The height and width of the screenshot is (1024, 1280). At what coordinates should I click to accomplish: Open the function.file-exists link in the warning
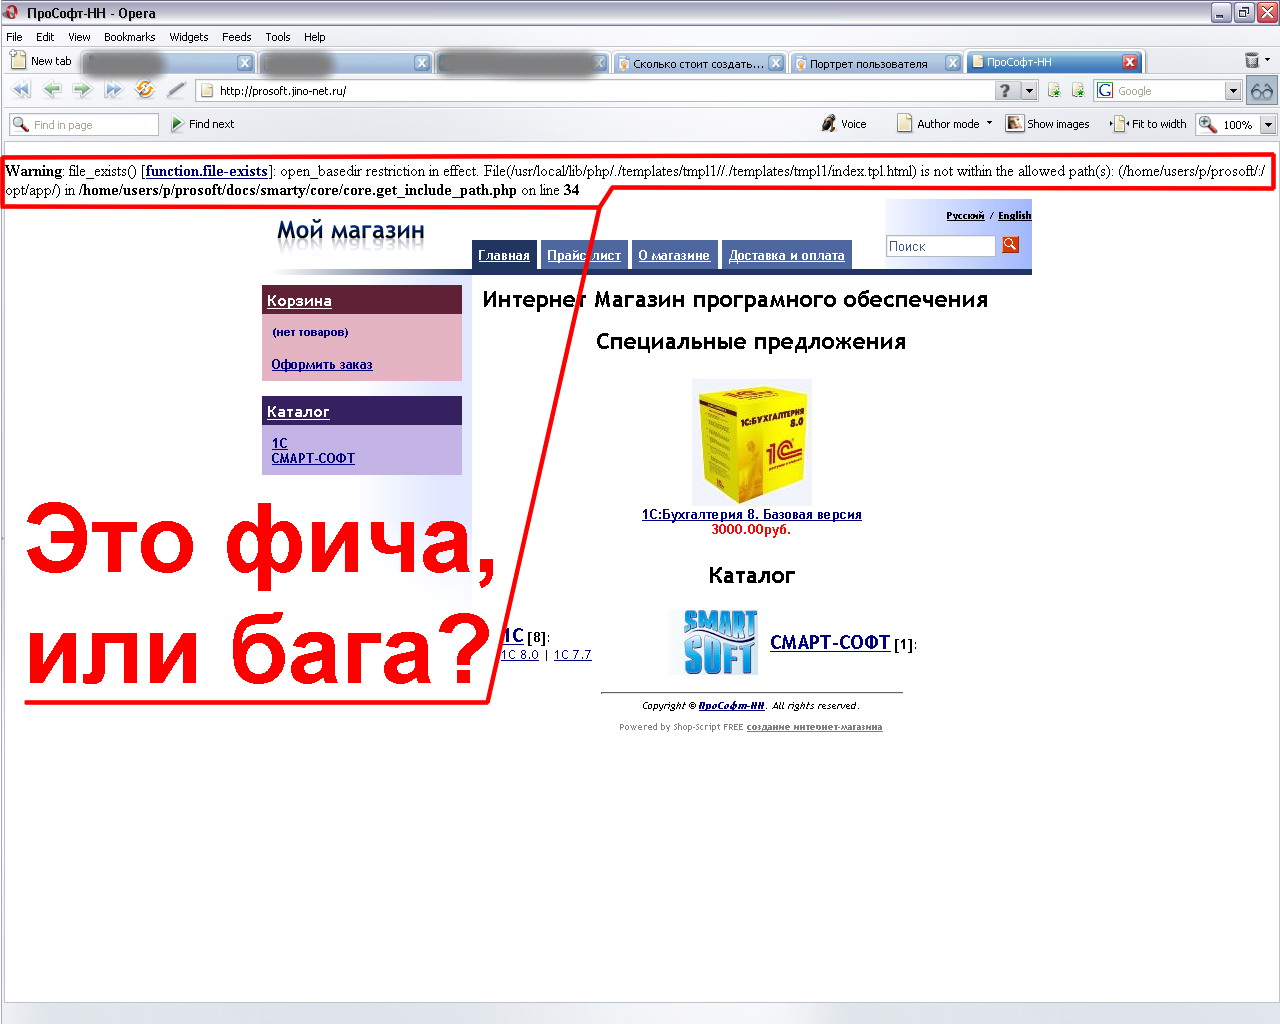pyautogui.click(x=207, y=171)
